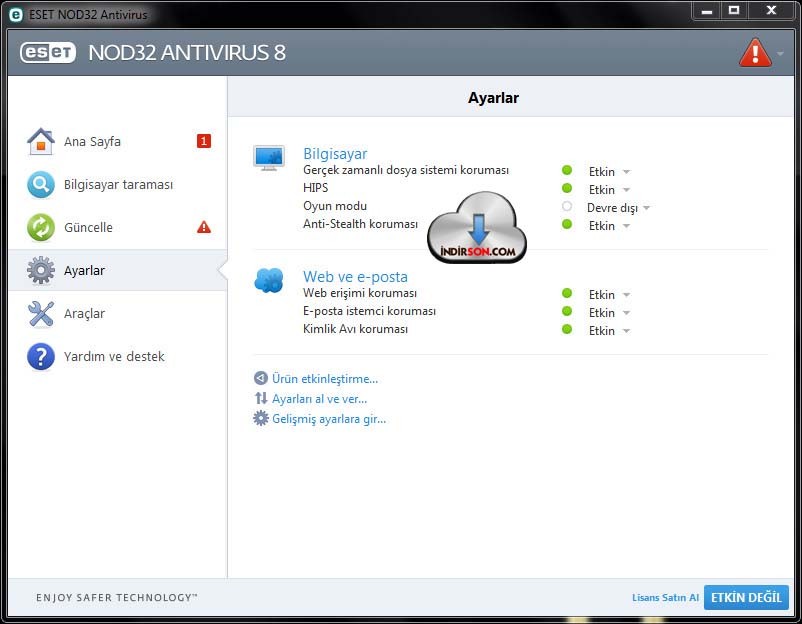The height and width of the screenshot is (624, 802).
Task: Open the Web ve e-posta heading link
Action: point(355,276)
